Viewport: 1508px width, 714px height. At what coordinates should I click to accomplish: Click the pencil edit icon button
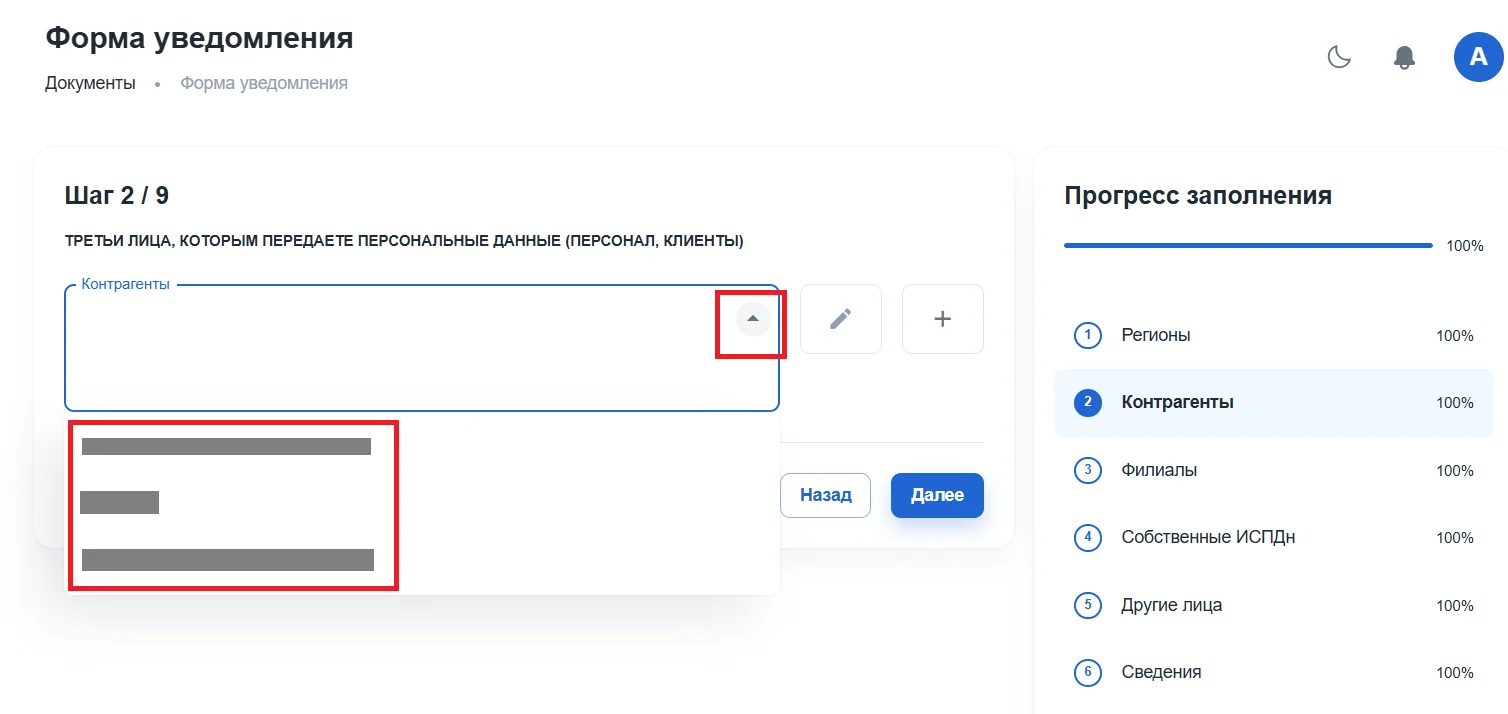click(x=841, y=319)
